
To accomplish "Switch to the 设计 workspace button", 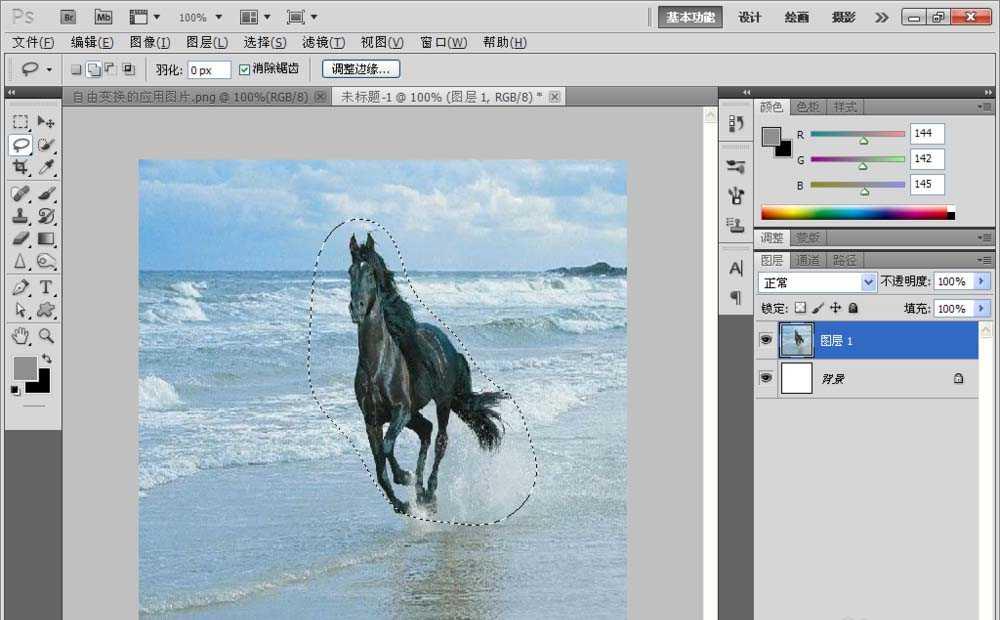I will (750, 17).
